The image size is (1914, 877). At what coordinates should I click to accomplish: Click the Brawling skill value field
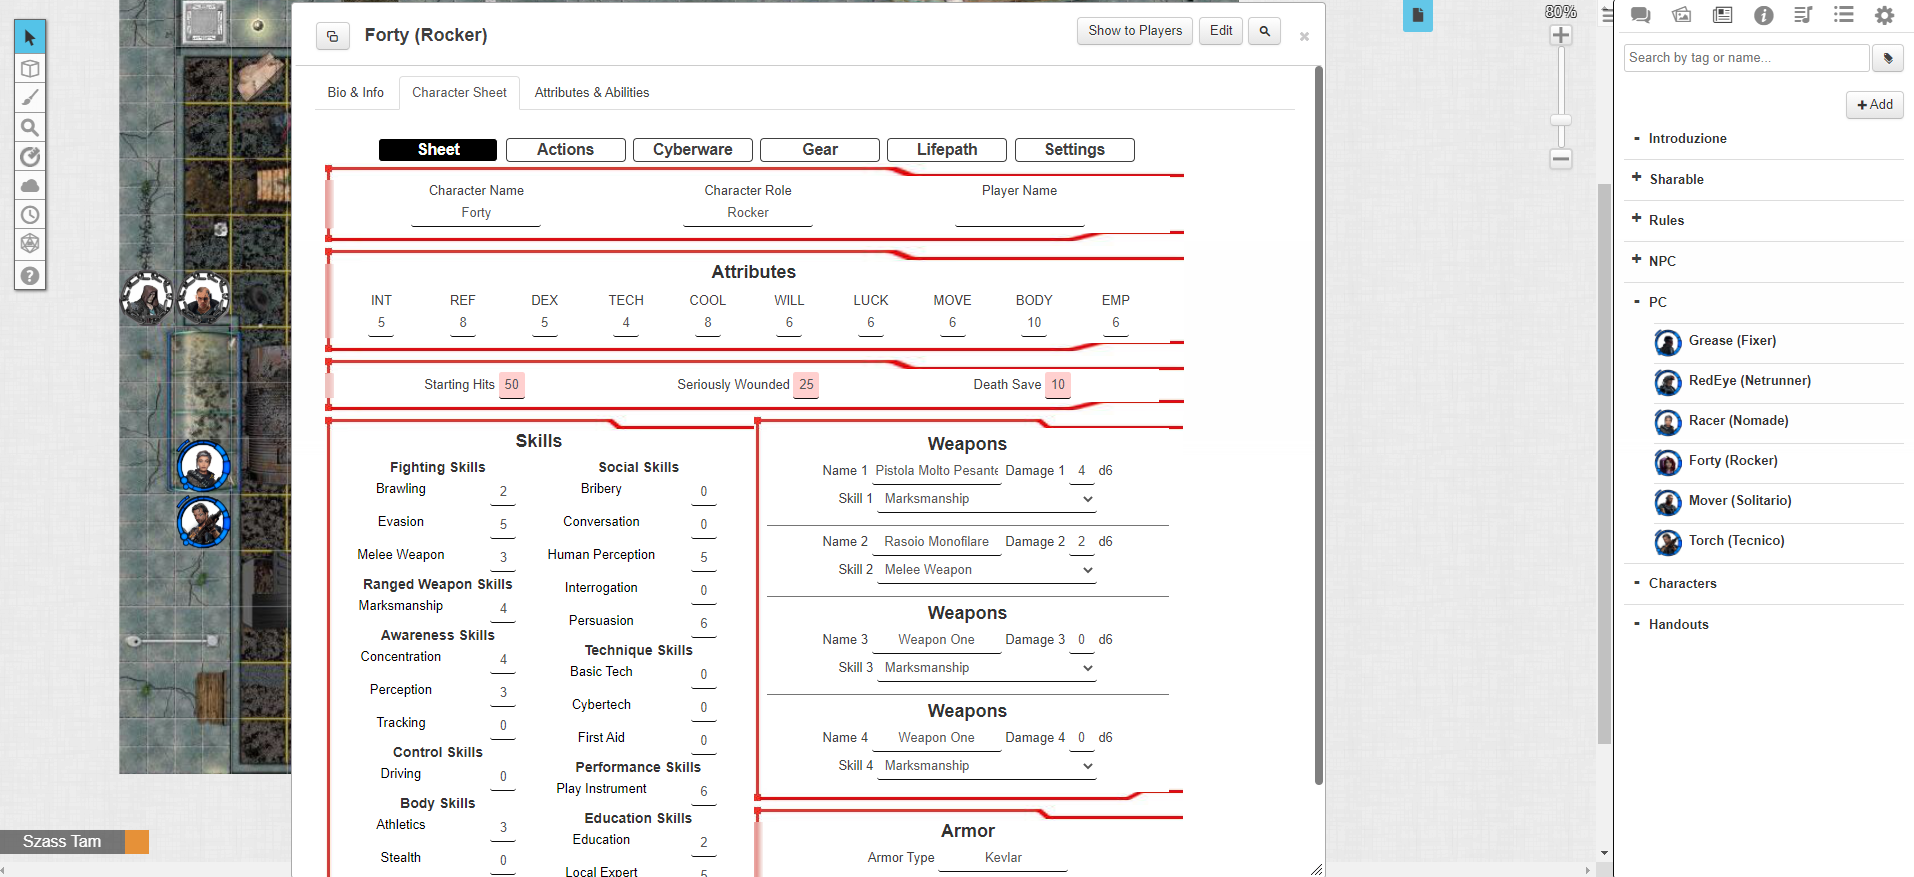pos(503,492)
